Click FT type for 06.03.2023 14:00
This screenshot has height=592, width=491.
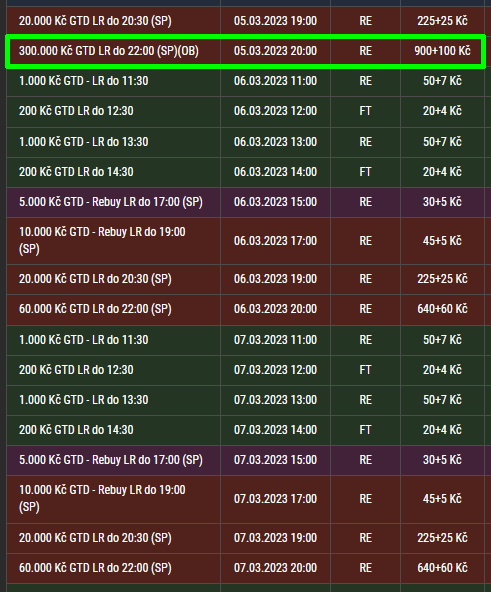point(365,172)
